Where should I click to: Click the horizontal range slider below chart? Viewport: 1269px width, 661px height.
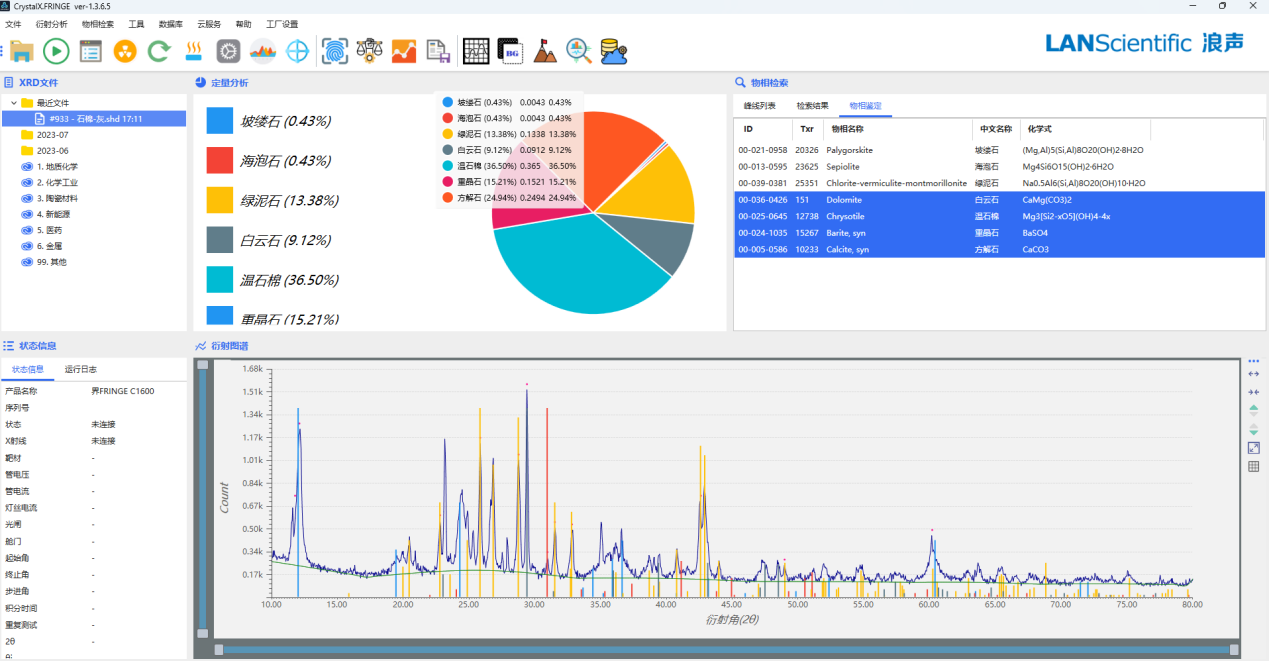[727, 650]
